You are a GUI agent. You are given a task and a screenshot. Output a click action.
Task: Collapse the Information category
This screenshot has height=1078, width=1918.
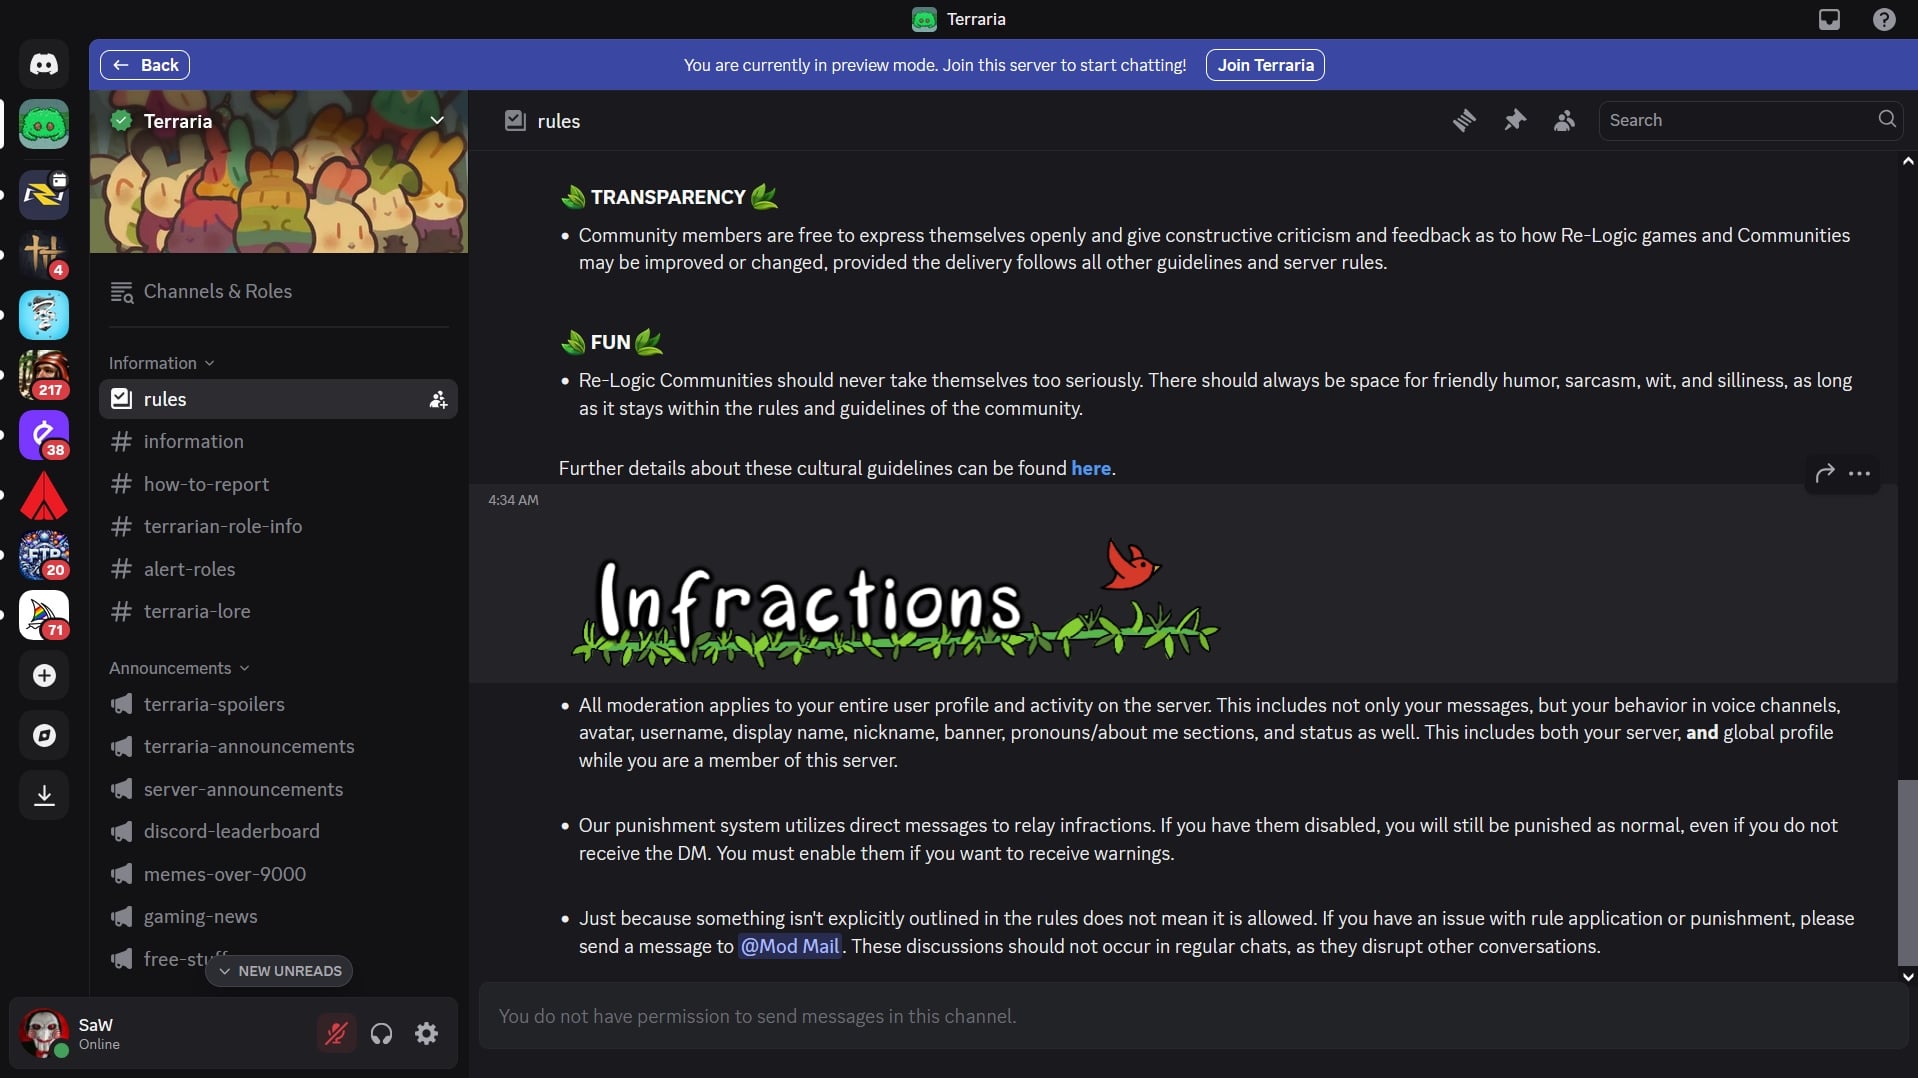tap(161, 363)
